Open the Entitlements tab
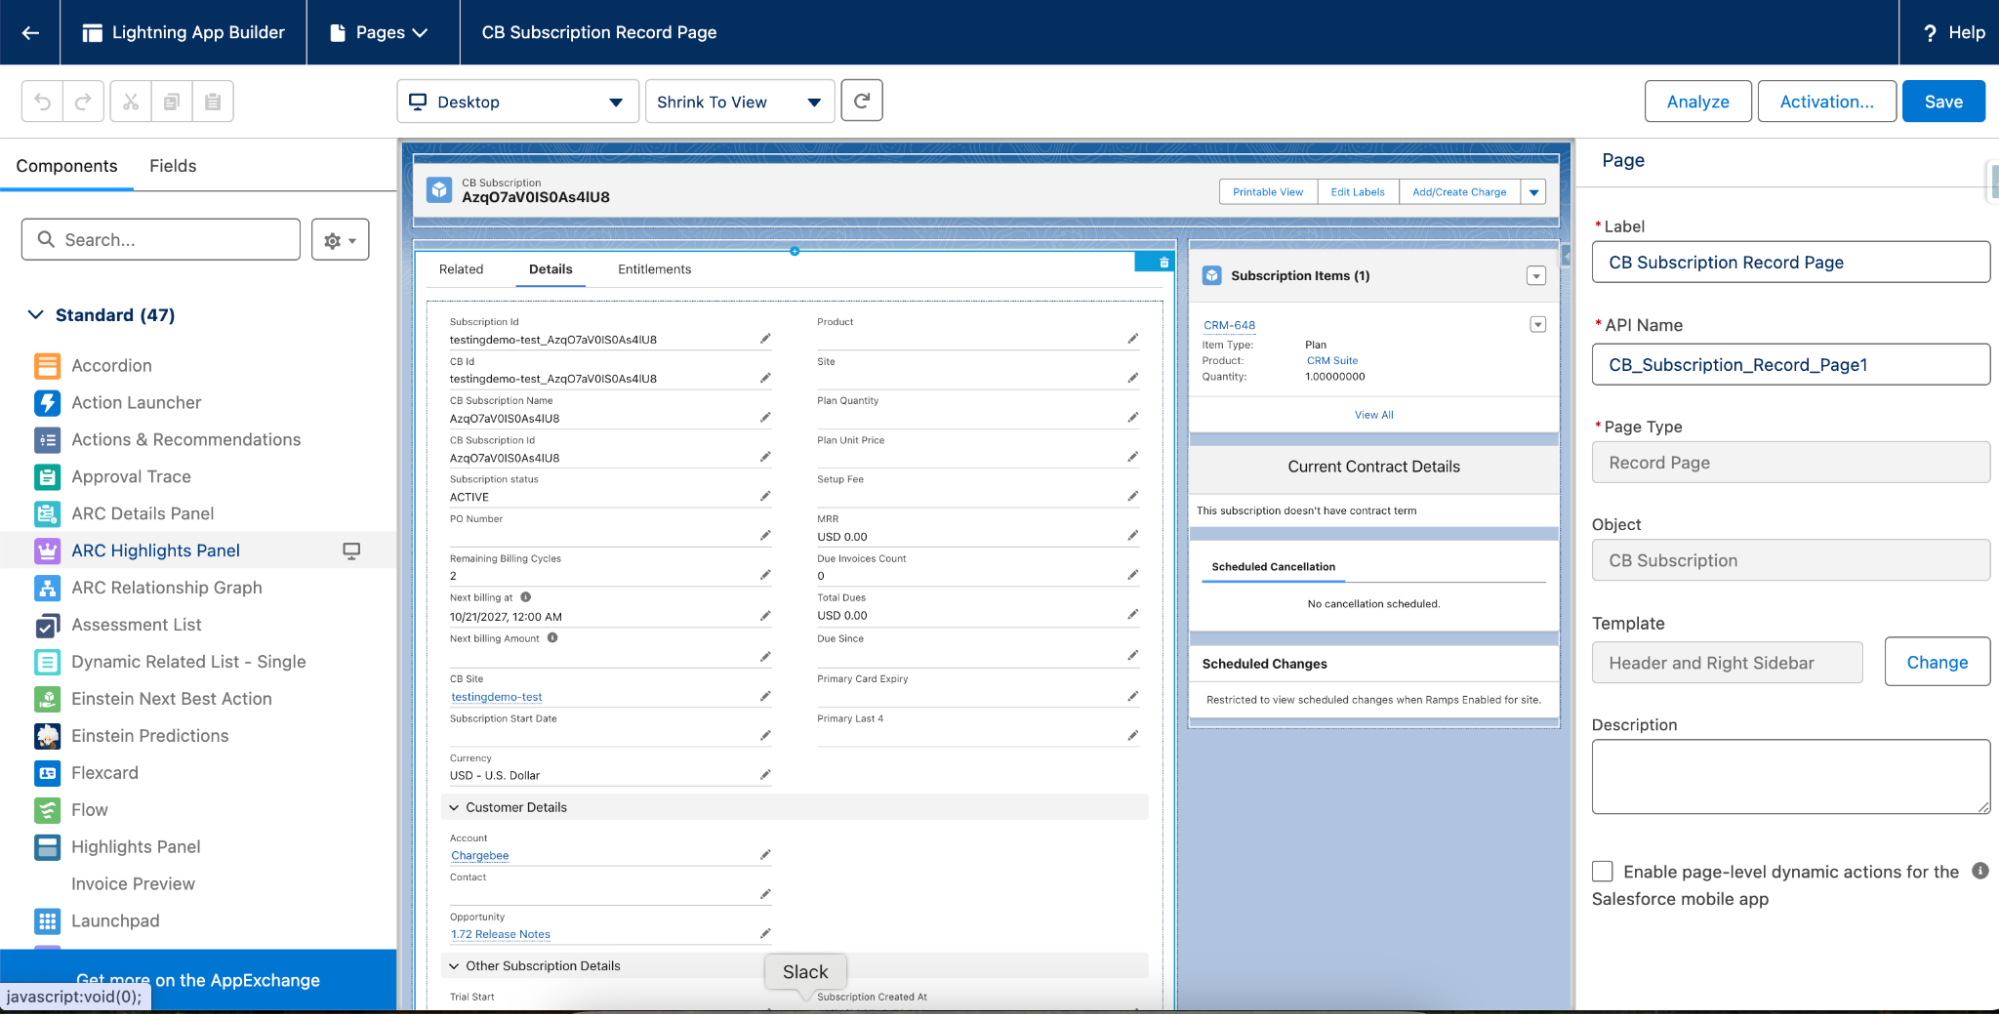This screenshot has height=1015, width=1999. (x=654, y=269)
